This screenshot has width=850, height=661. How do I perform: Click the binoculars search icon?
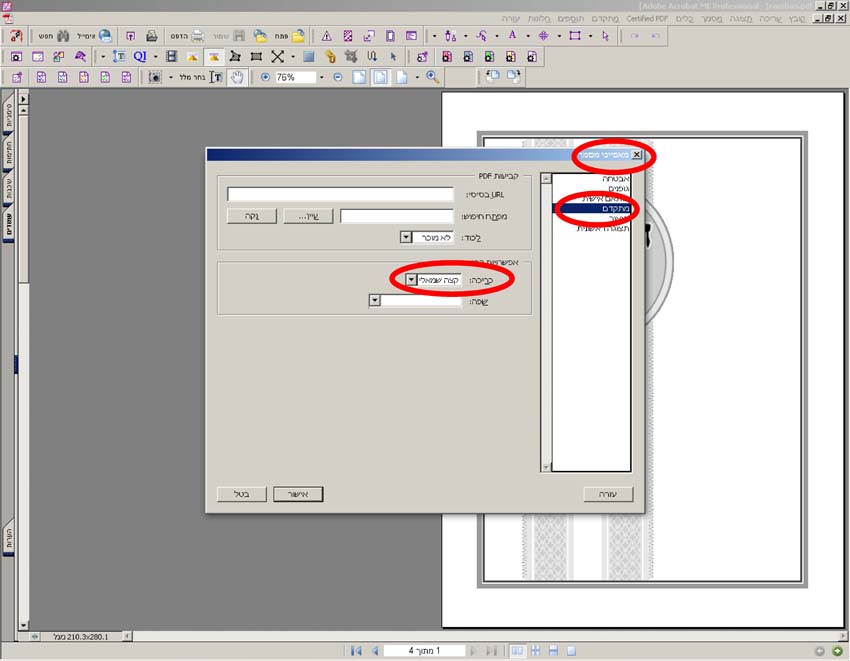(x=63, y=36)
